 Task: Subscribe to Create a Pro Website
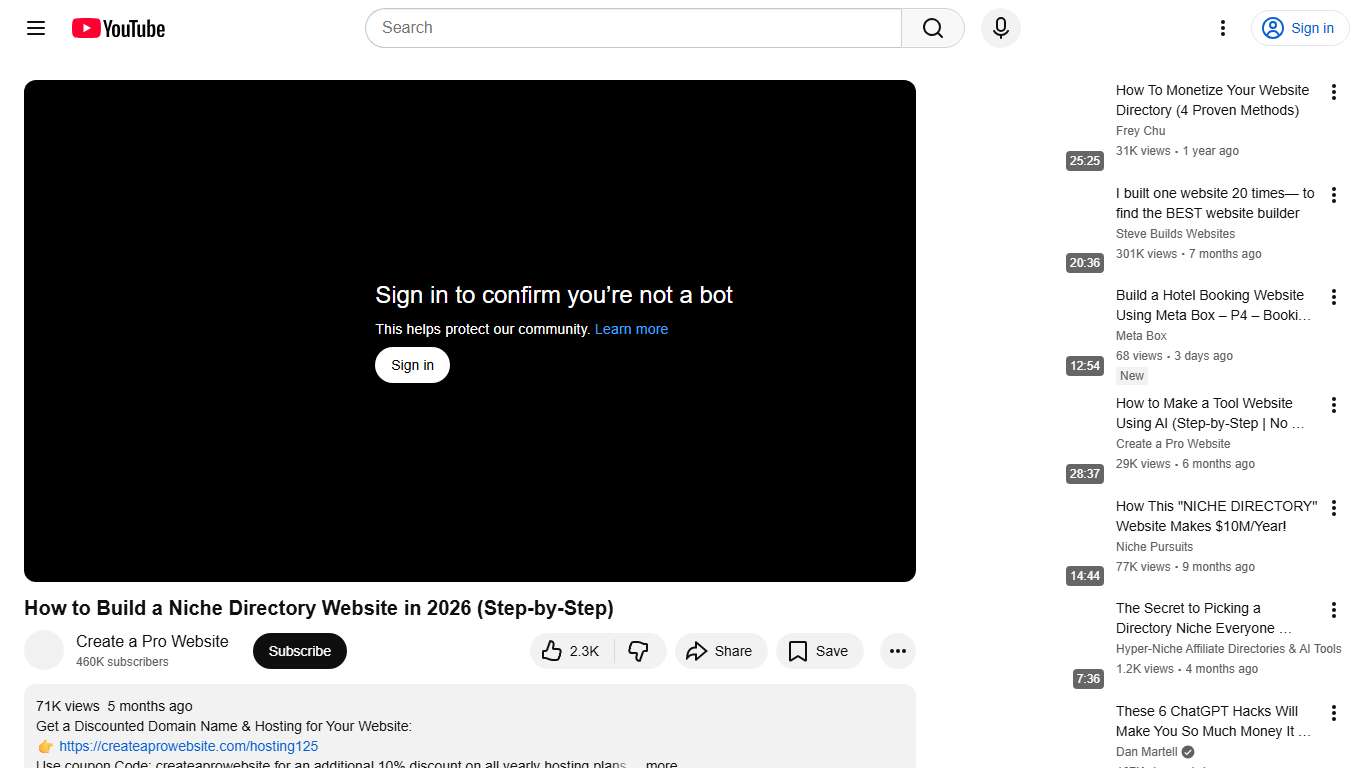299,650
